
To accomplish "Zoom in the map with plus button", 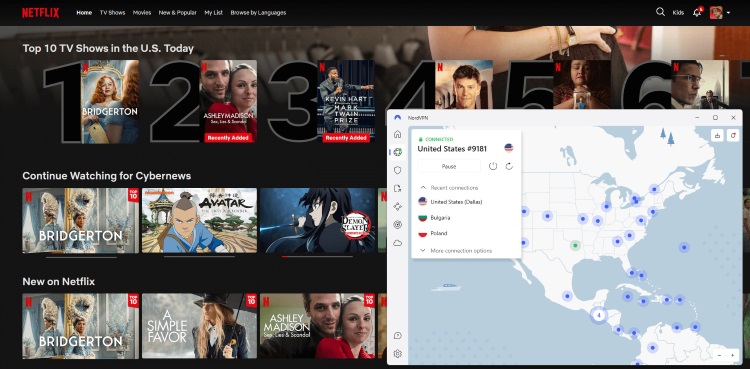I will click(x=732, y=355).
